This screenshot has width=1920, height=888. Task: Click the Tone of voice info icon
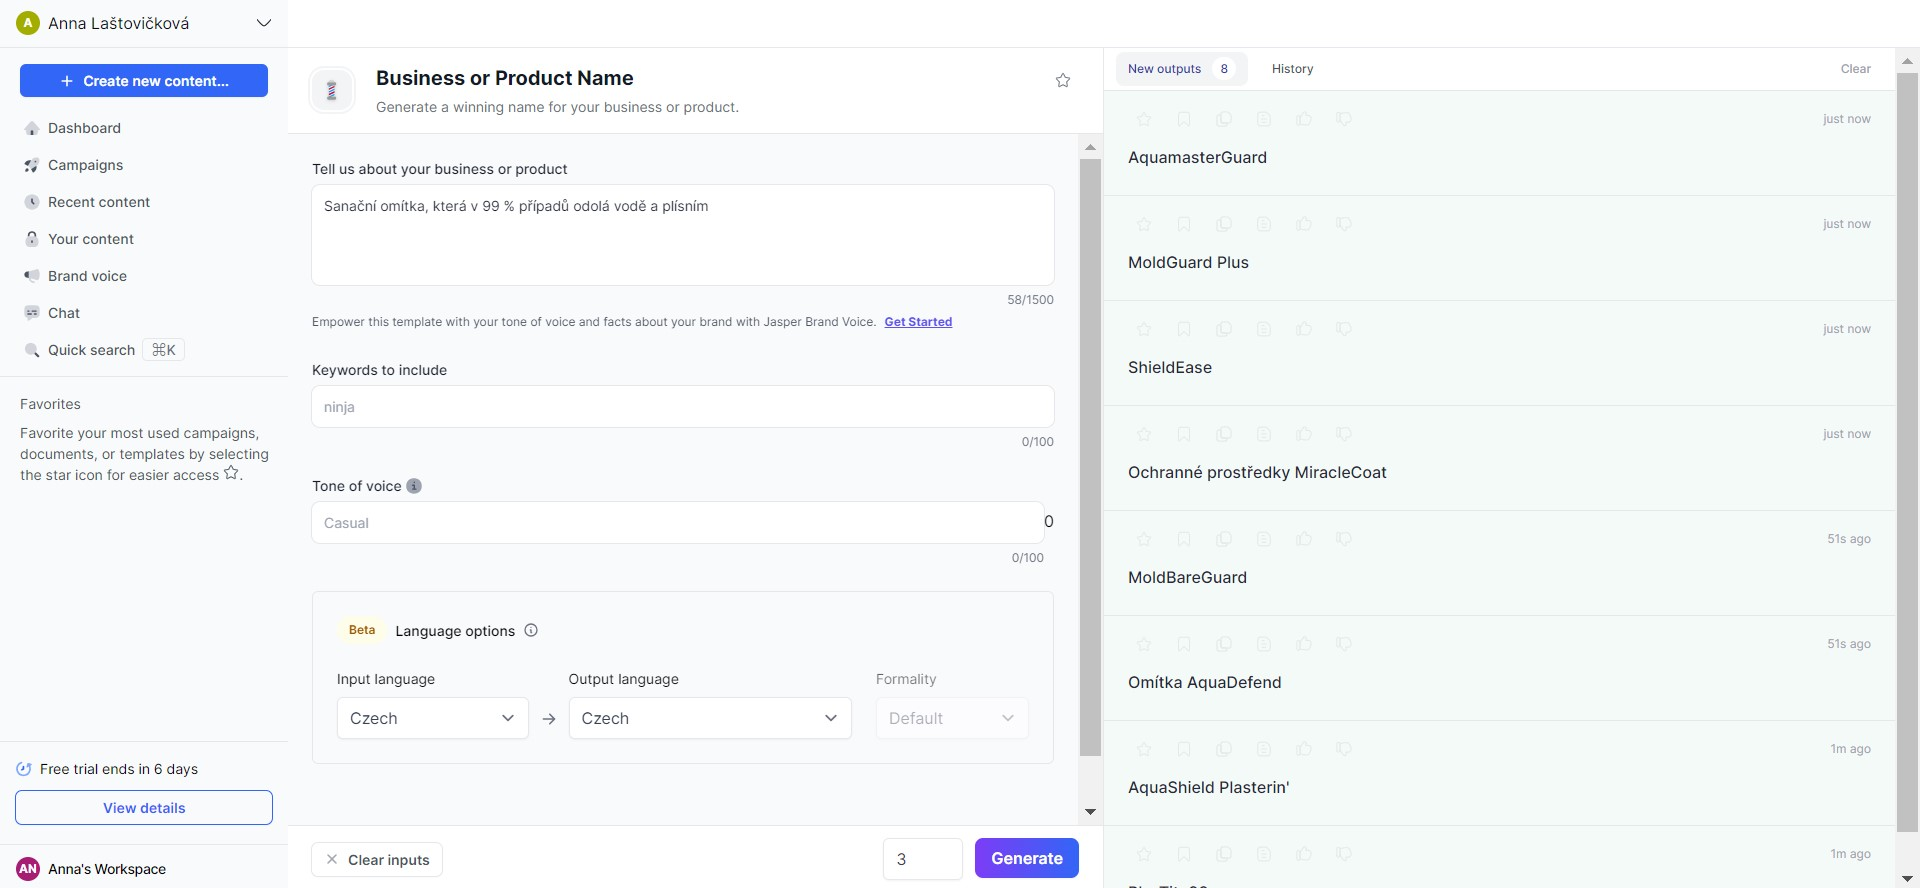point(414,486)
